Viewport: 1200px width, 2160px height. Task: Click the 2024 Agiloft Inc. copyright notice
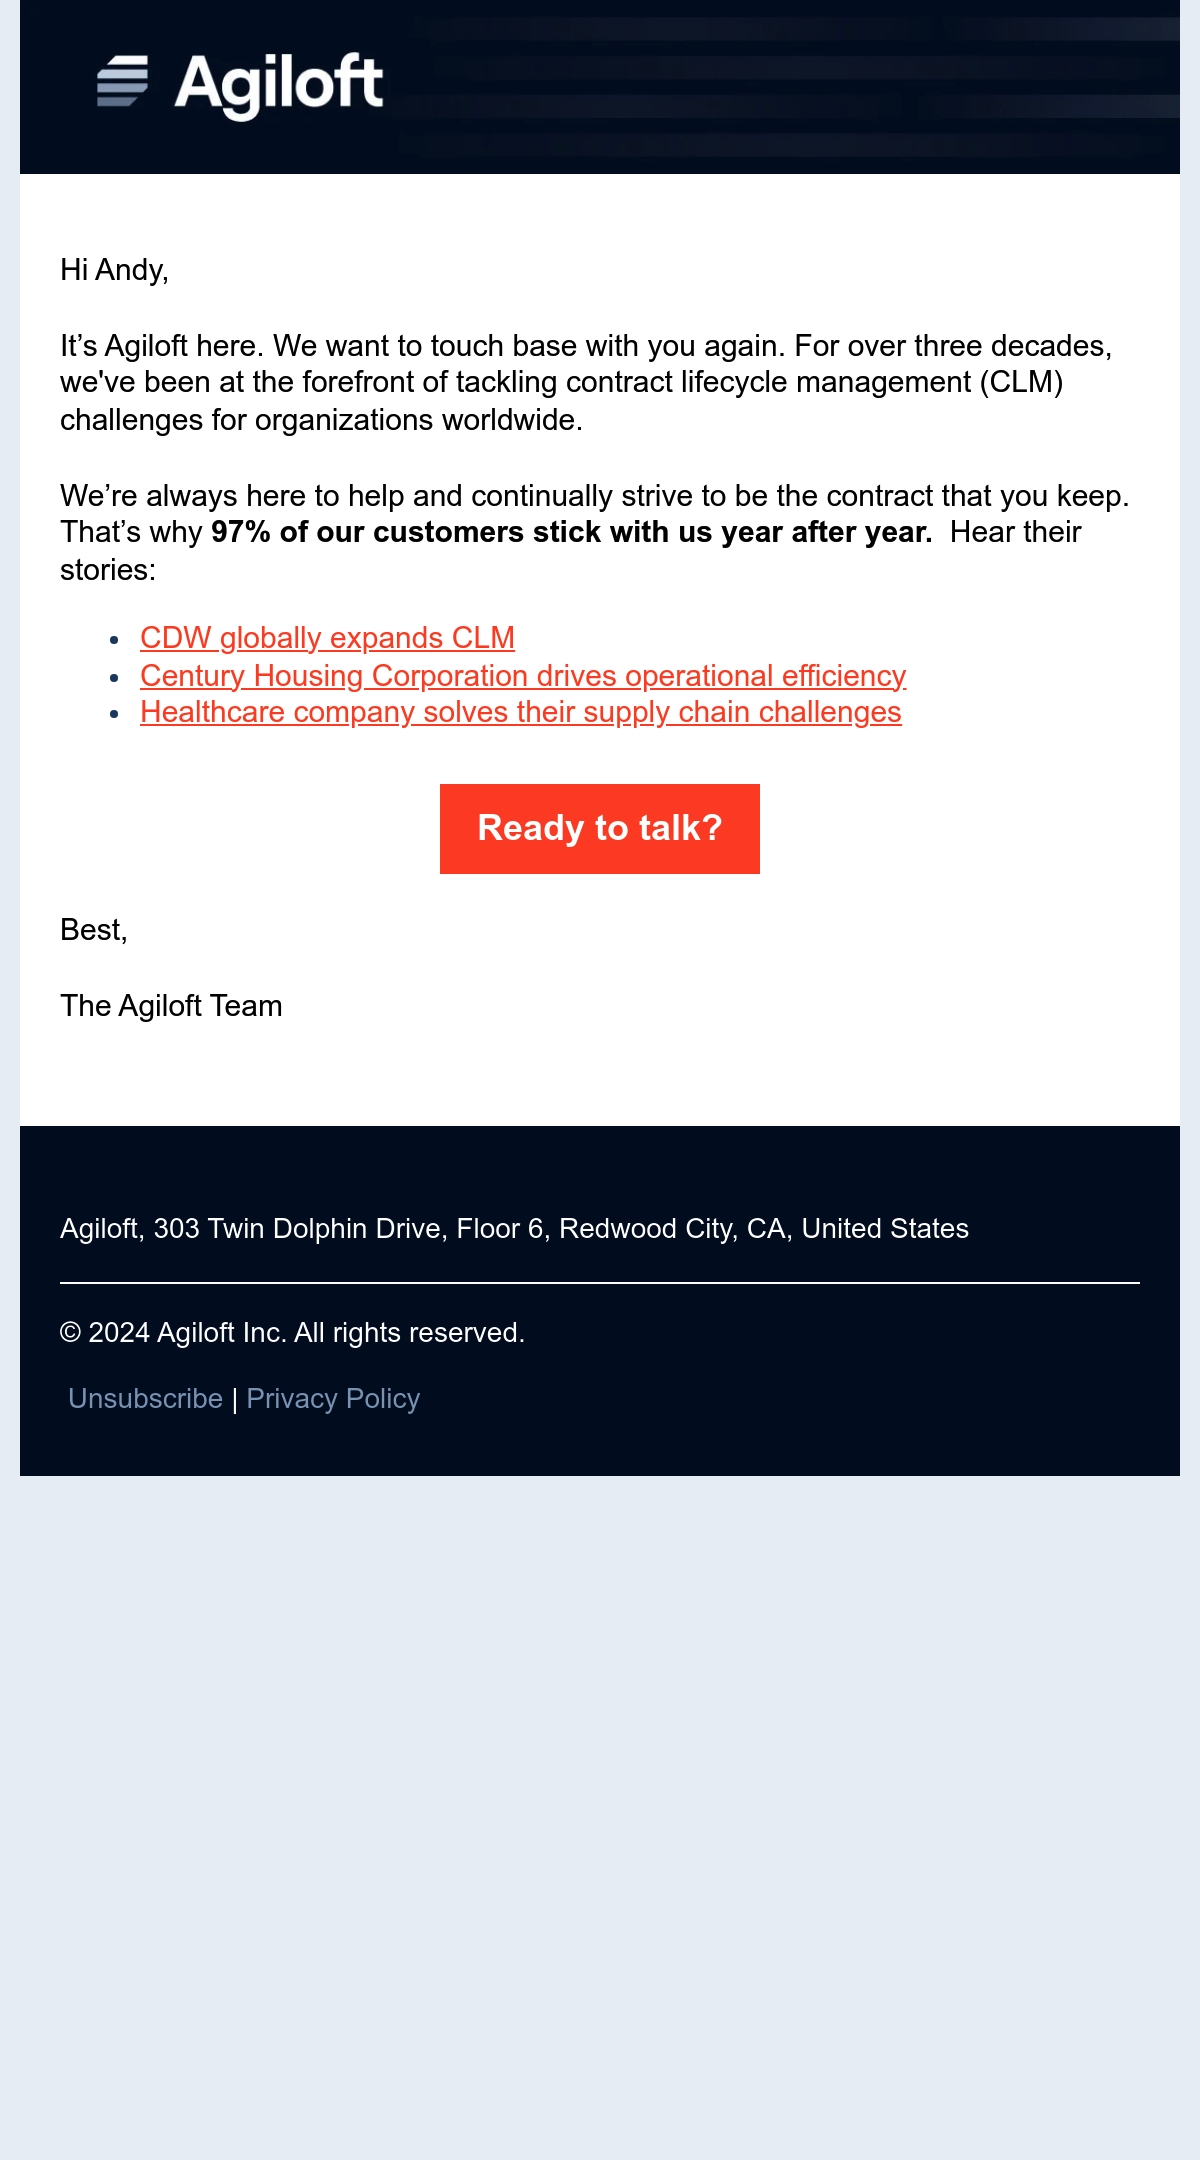tap(292, 1333)
